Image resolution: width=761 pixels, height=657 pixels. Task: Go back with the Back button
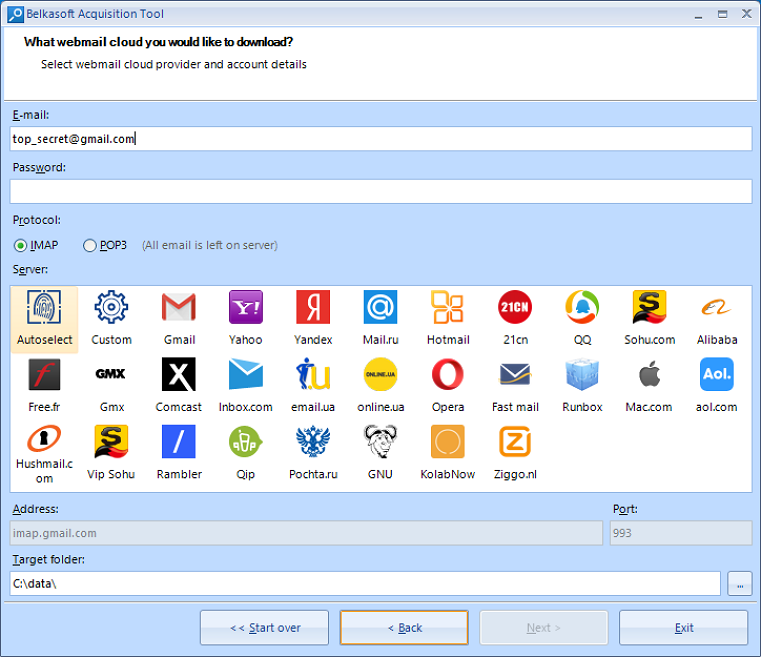(404, 627)
